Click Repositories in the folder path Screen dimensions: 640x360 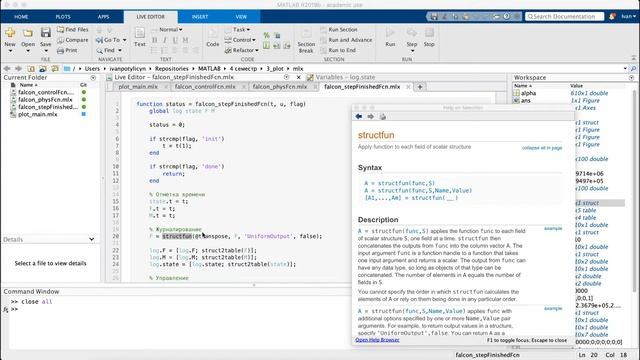[x=171, y=69]
